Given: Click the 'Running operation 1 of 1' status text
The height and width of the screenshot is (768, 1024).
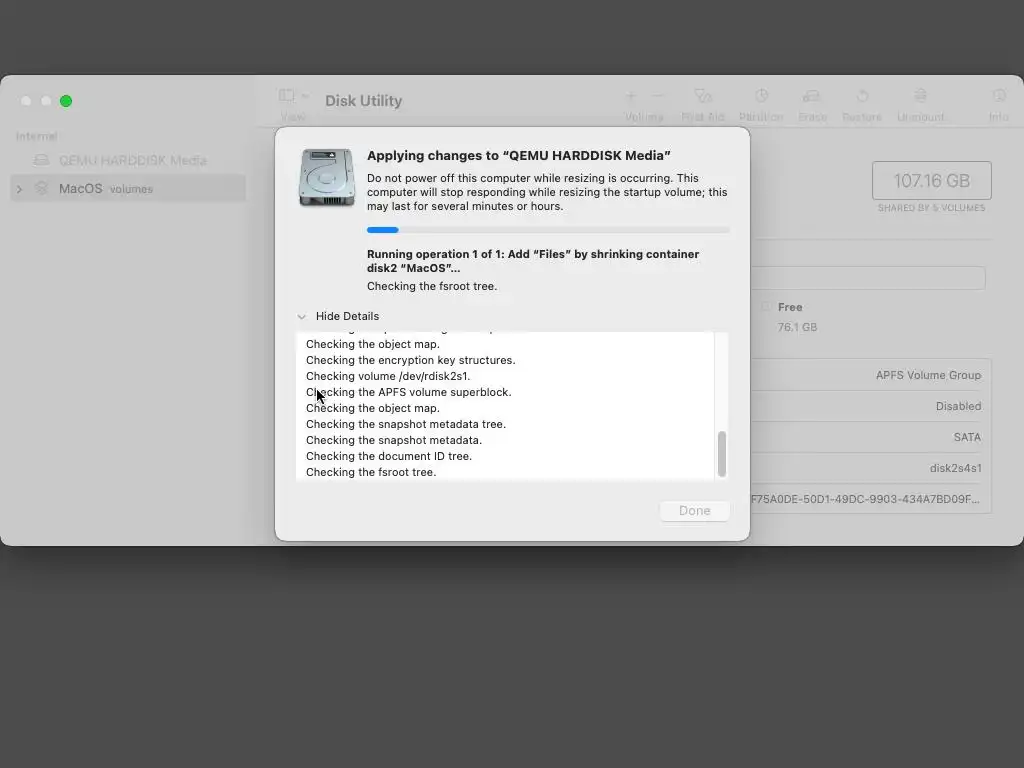Looking at the screenshot, I should click(533, 261).
